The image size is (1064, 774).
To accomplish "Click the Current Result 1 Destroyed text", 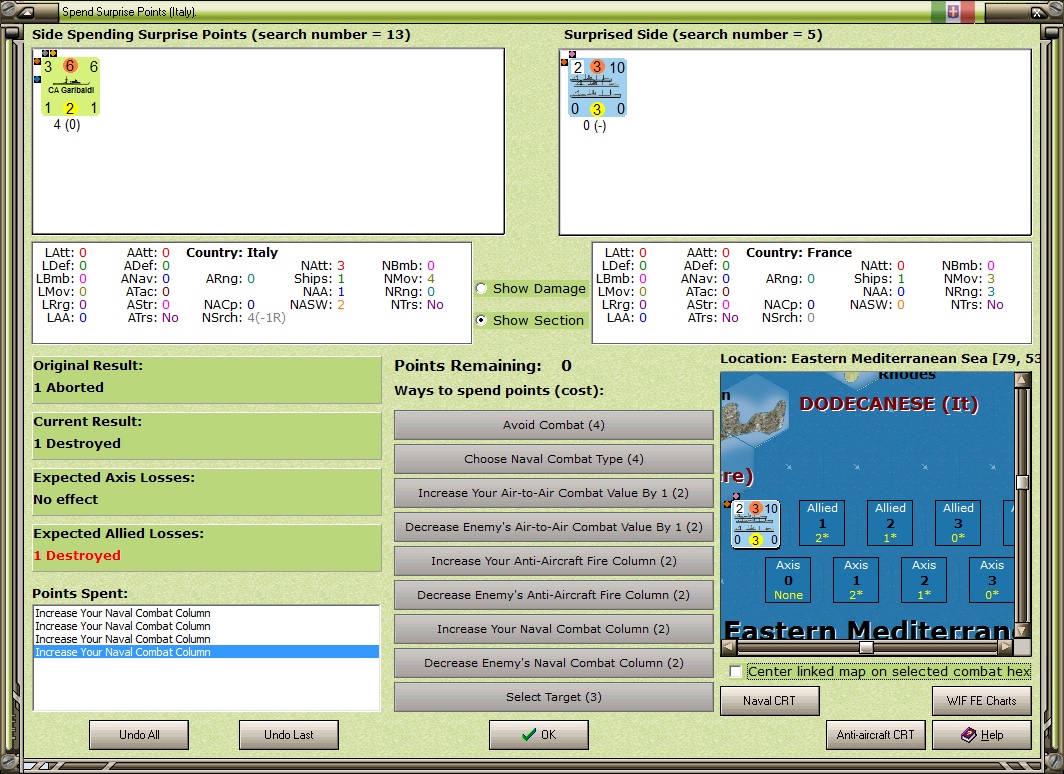I will click(77, 444).
